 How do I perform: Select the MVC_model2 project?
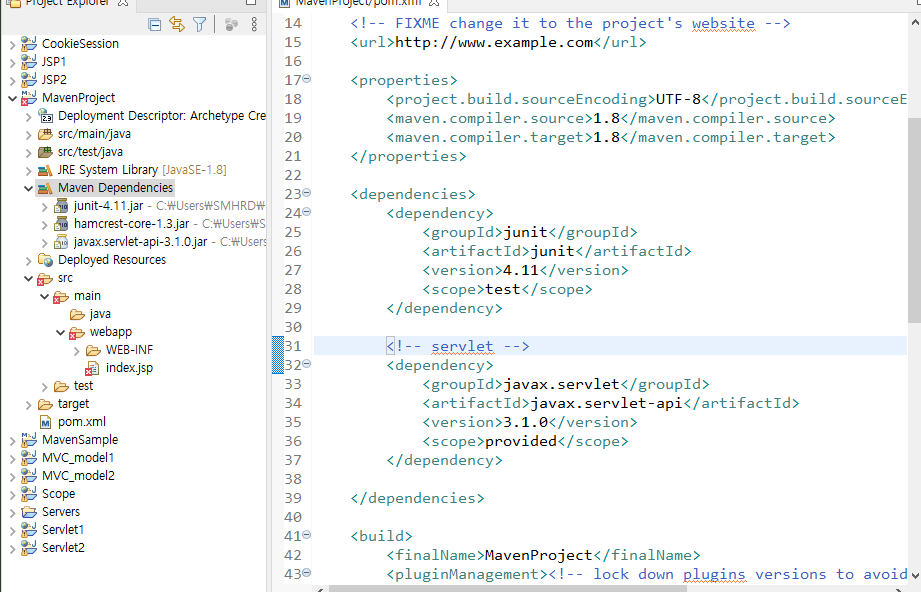click(78, 476)
